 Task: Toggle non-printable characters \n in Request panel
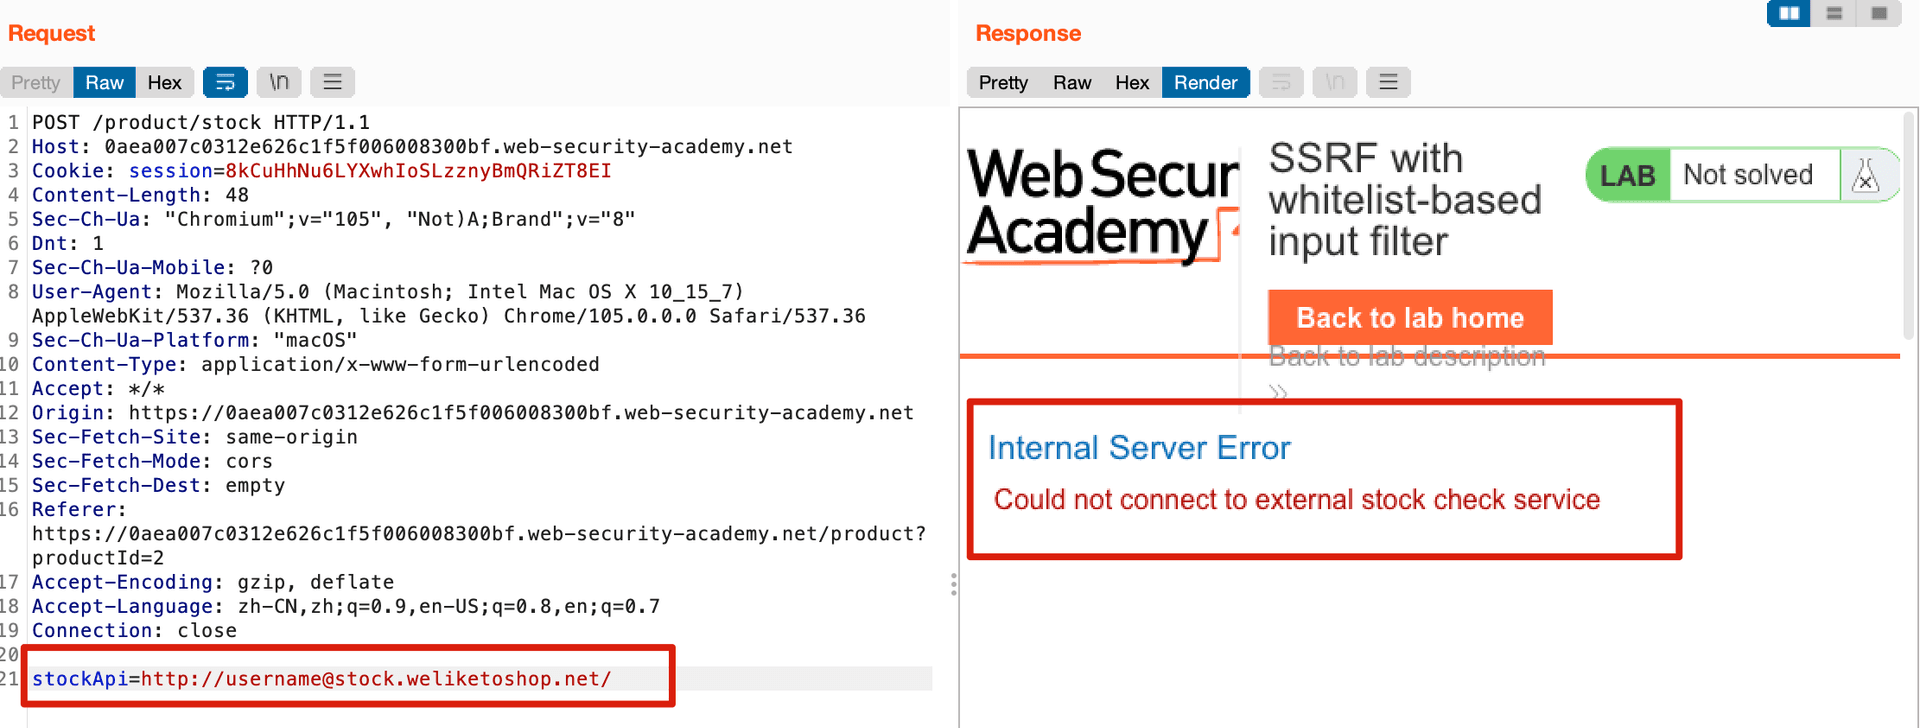tap(279, 82)
